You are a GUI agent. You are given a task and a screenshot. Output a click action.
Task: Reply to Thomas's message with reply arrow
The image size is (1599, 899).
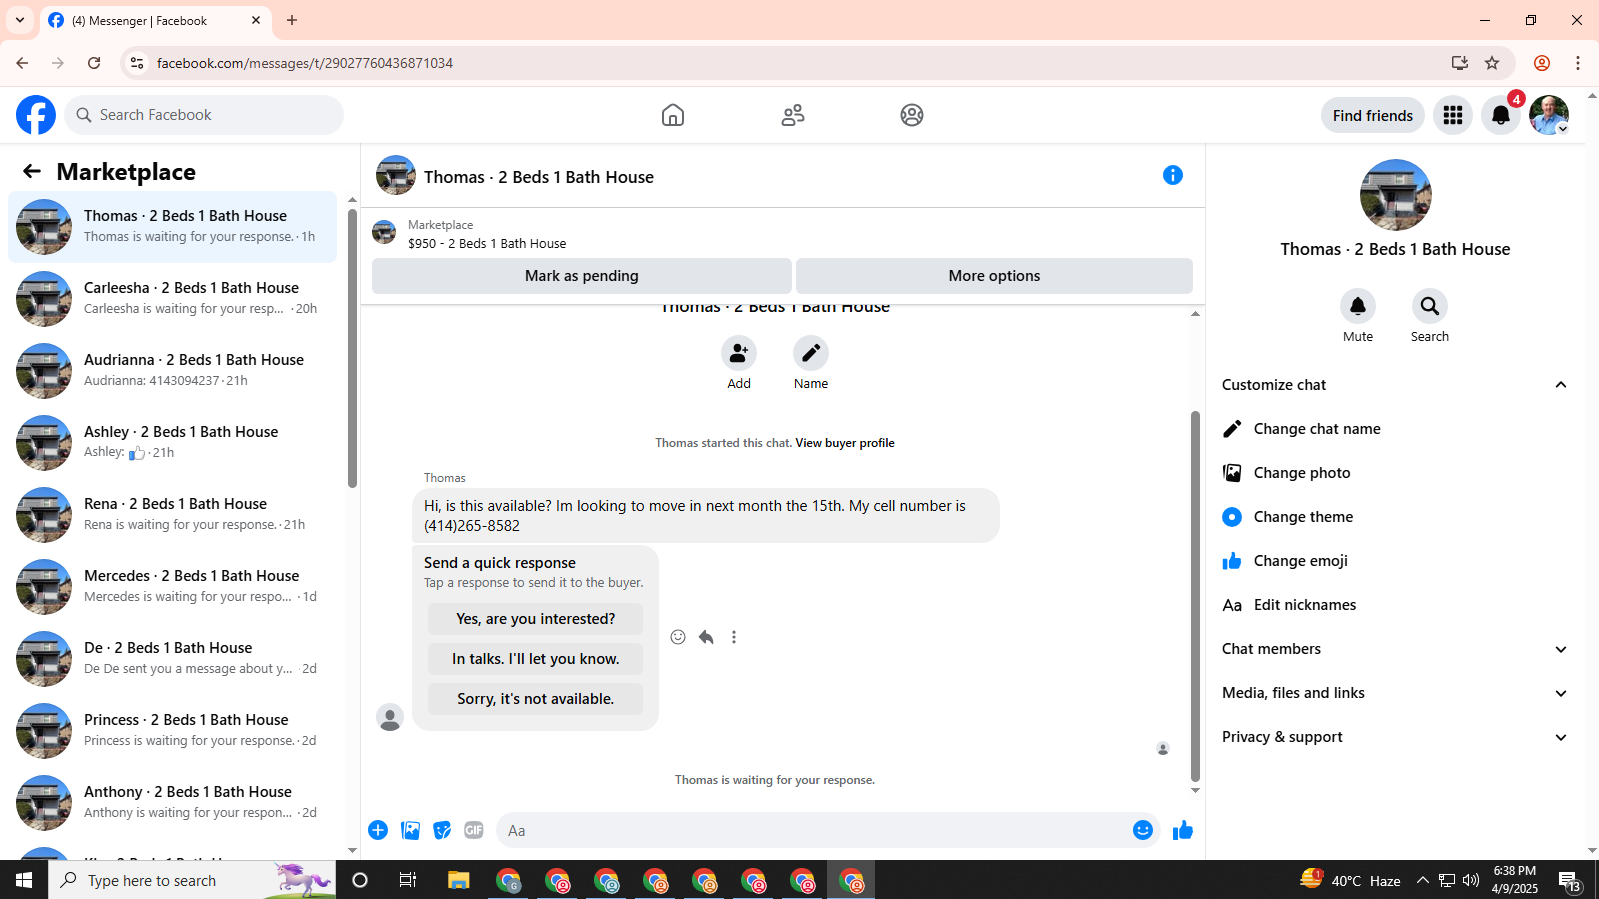(x=706, y=637)
